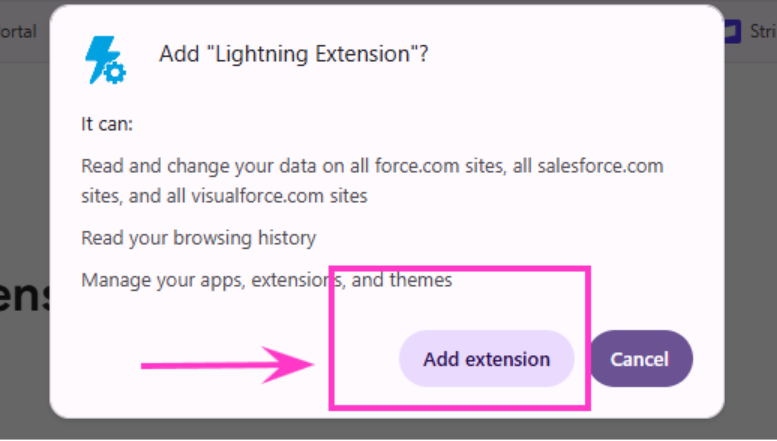Click the purple icon beside Stri bookmark

(733, 32)
